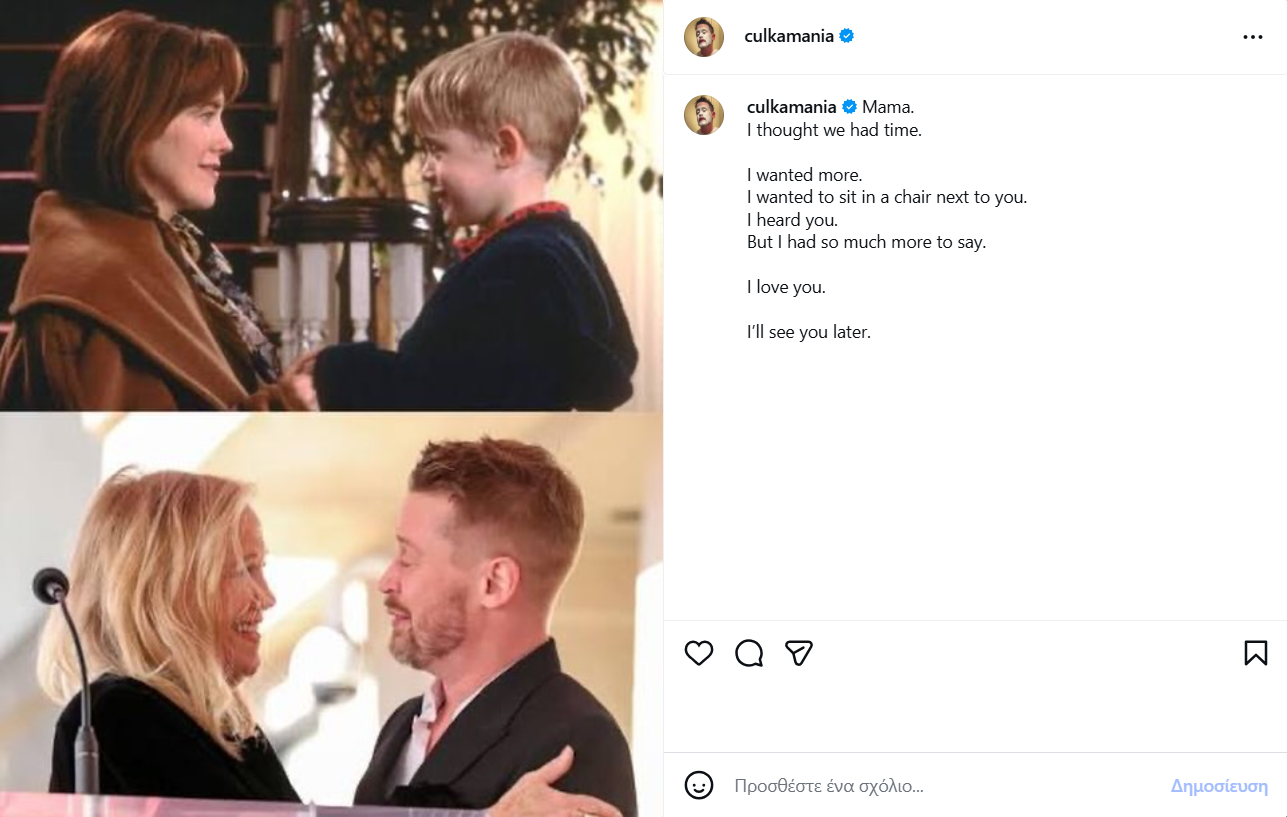Save the post with the bookmark icon

pos(1255,653)
